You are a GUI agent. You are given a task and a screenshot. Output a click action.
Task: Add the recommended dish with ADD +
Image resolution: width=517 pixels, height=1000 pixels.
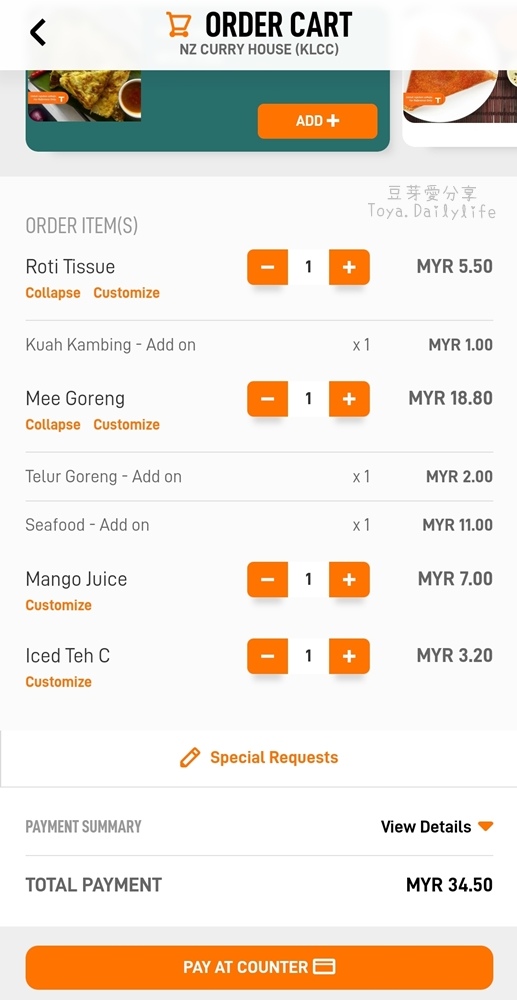coord(317,121)
